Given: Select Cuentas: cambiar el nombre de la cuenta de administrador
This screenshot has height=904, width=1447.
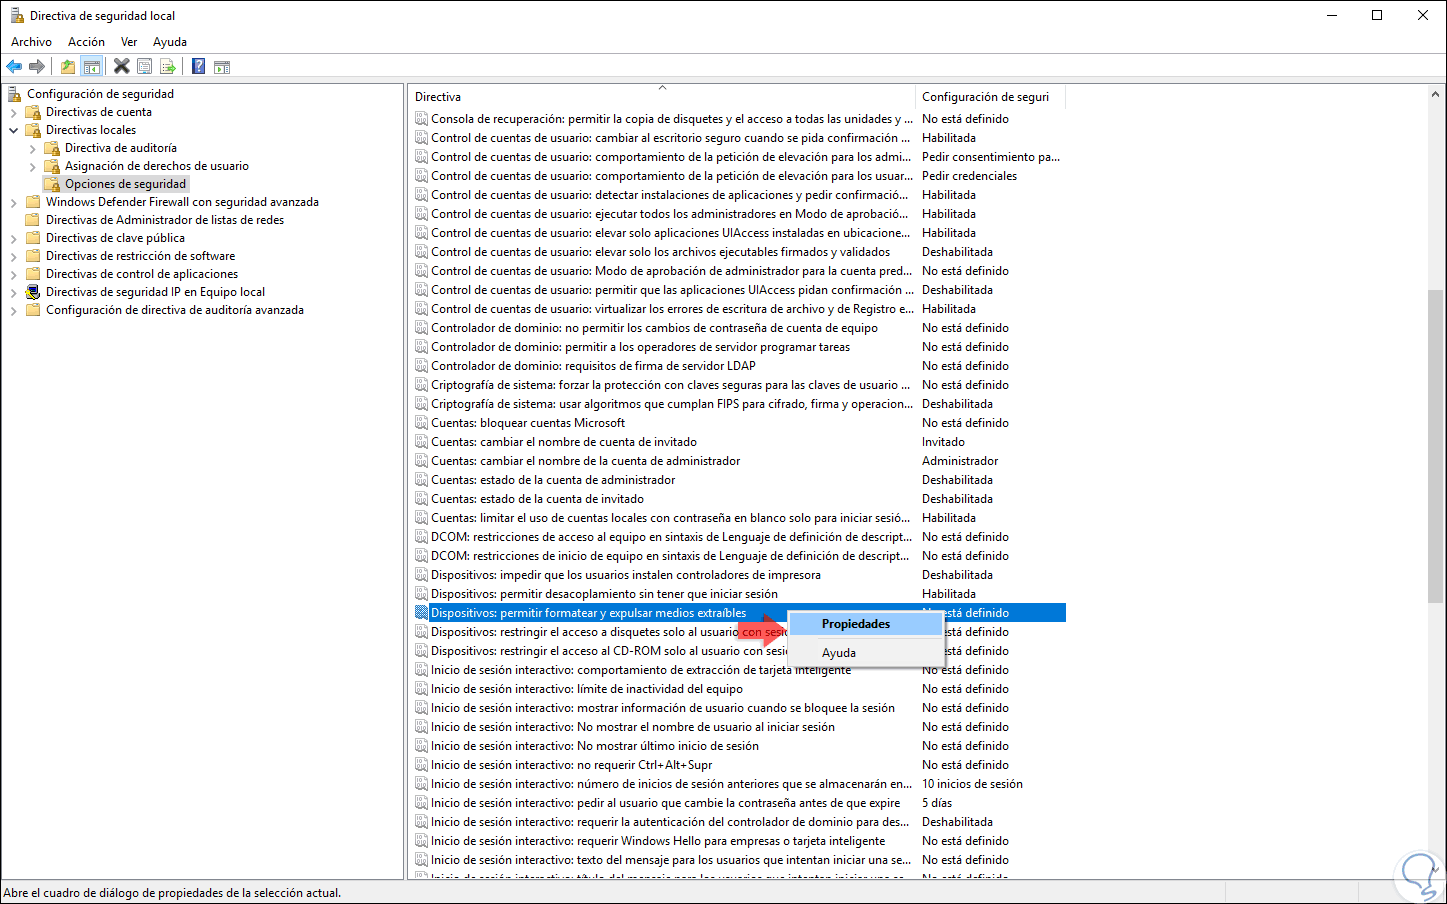Looking at the screenshot, I should tap(586, 461).
